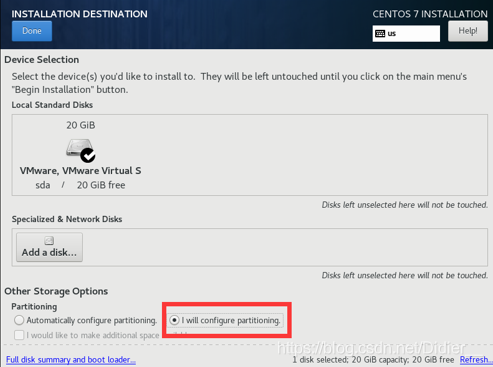The width and height of the screenshot is (493, 367).
Task: Click the Installation Destination title
Action: (79, 14)
